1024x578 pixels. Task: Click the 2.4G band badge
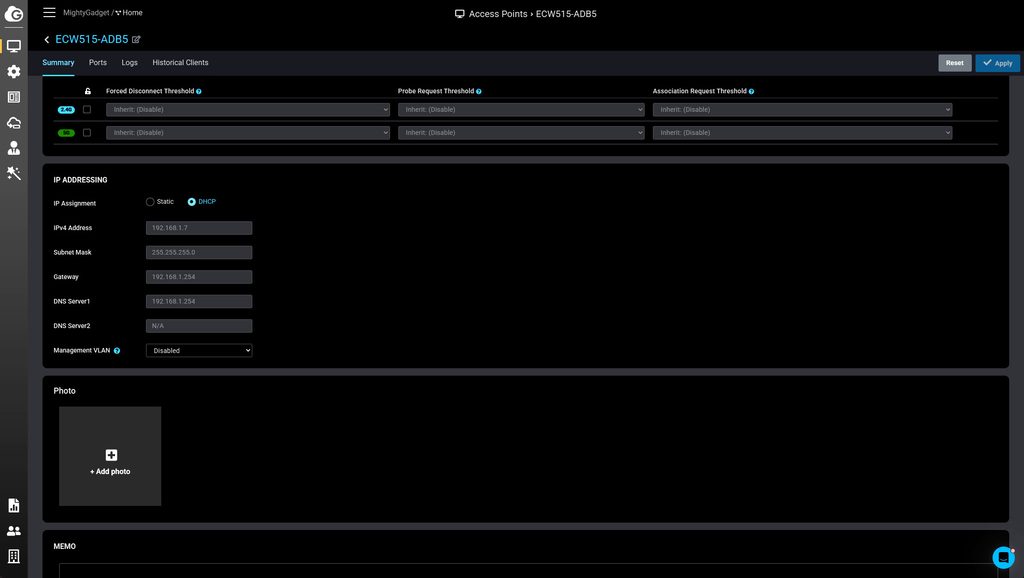pos(66,110)
